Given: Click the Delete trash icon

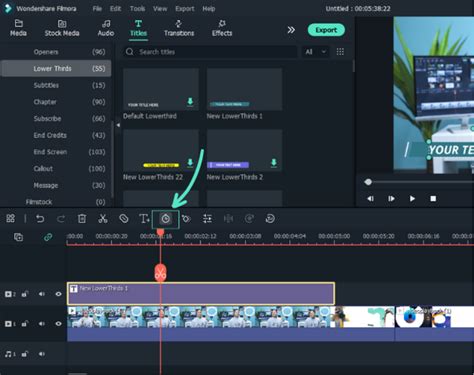Looking at the screenshot, I should point(82,219).
